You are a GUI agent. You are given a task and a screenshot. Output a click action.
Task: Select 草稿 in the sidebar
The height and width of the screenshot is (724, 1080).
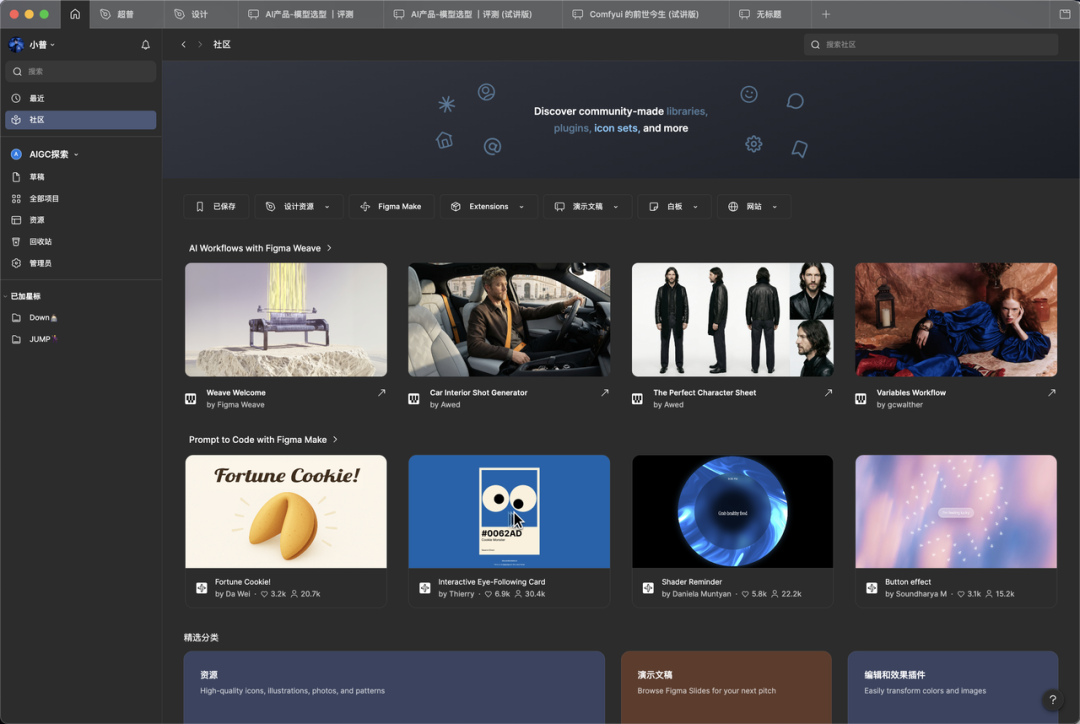[37, 177]
